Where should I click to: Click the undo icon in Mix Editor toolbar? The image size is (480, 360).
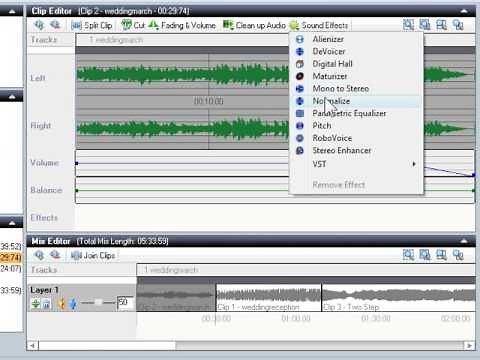click(39, 255)
